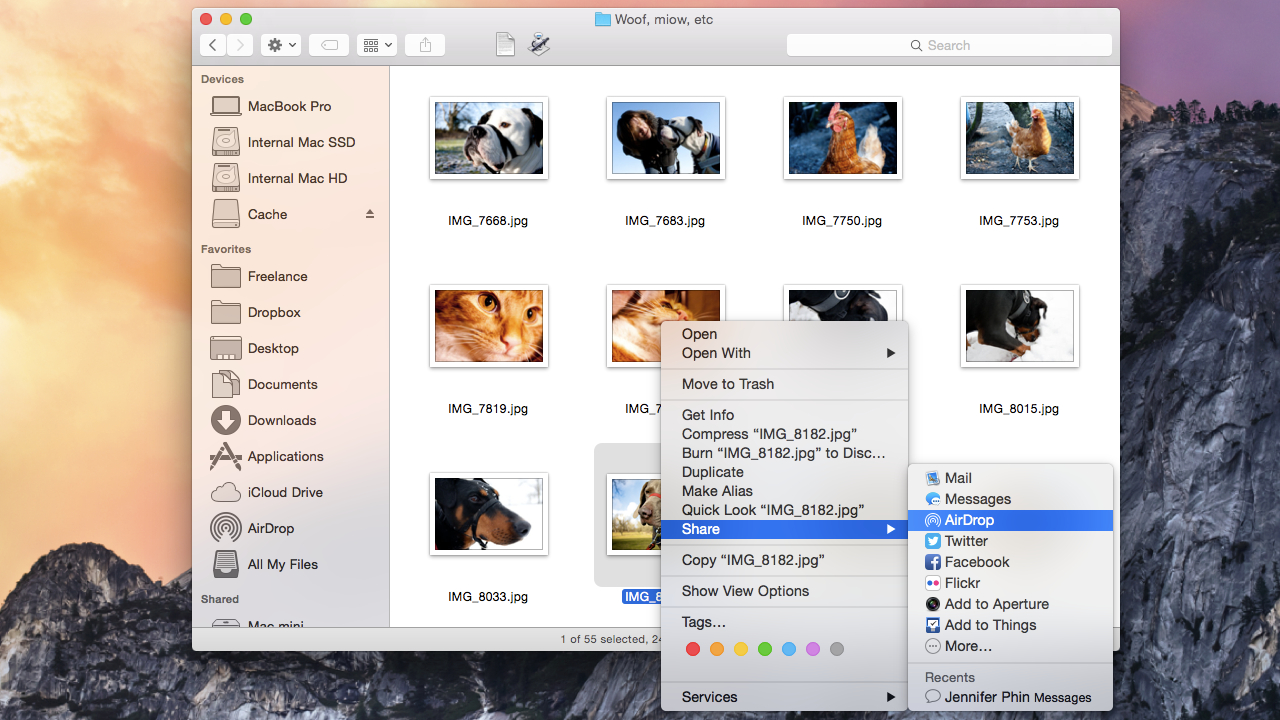Select thumbnail IMG_7753.jpg
Viewport: 1280px width, 720px height.
point(1020,138)
